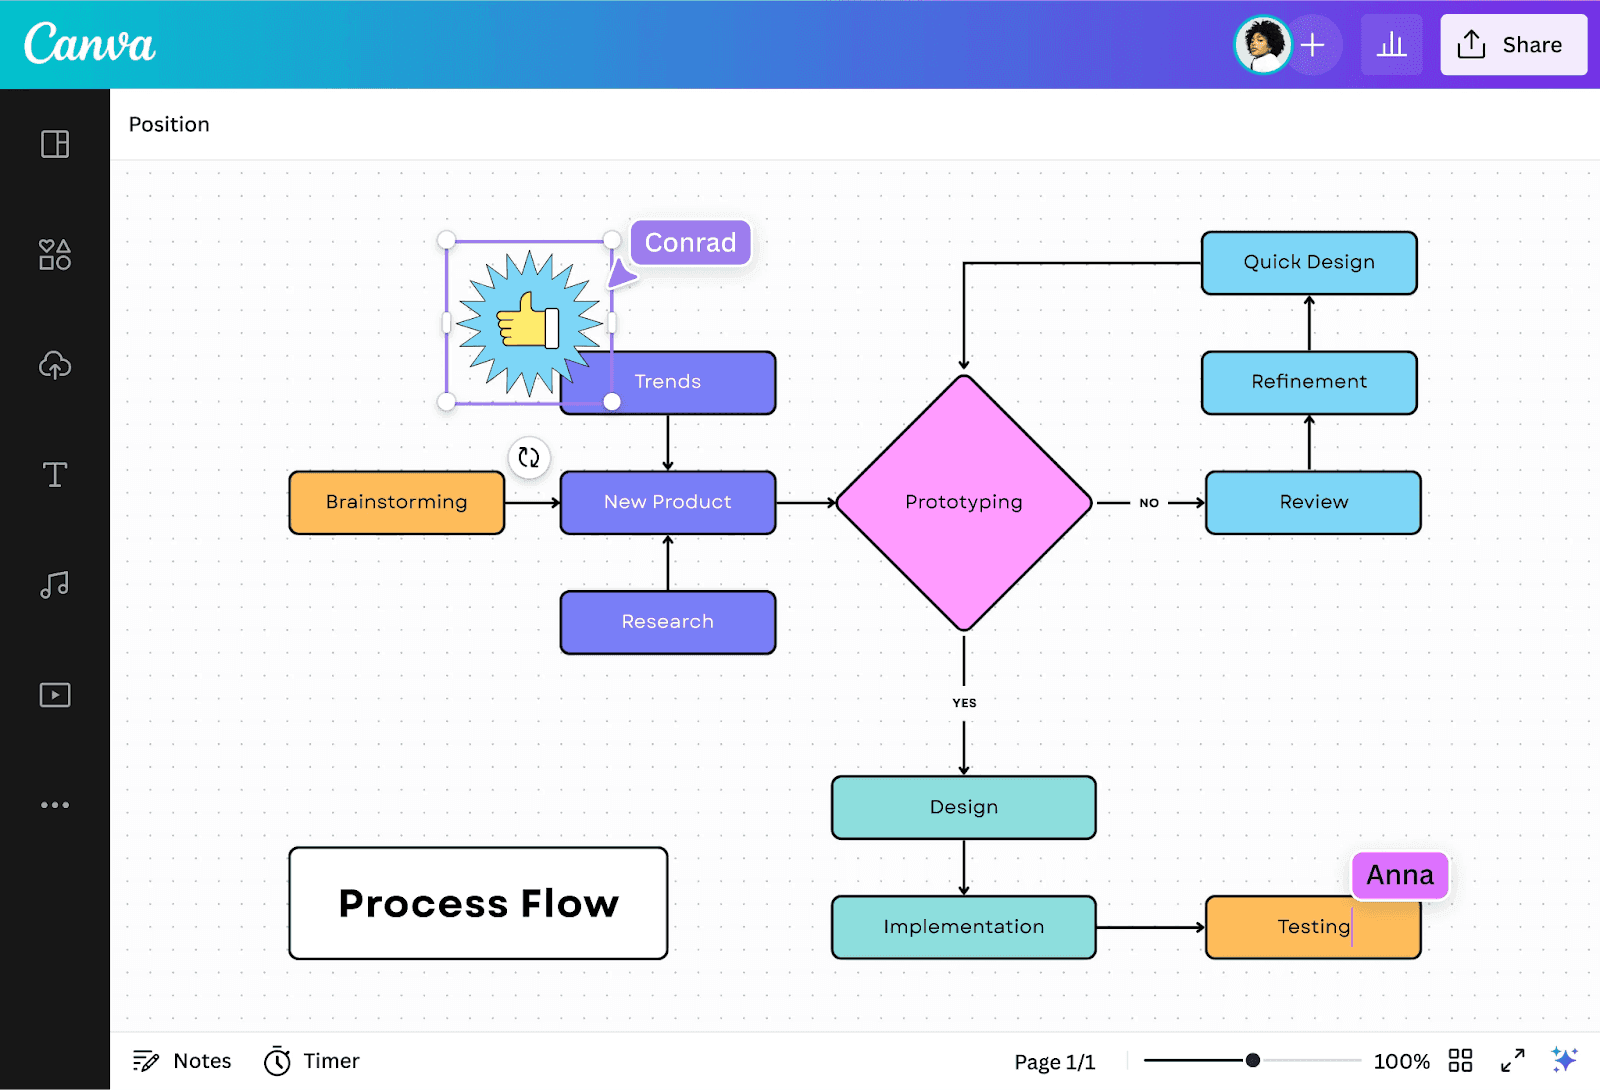Open the magic assistant sparkle icon
This screenshot has height=1090, width=1600.
point(1564,1059)
